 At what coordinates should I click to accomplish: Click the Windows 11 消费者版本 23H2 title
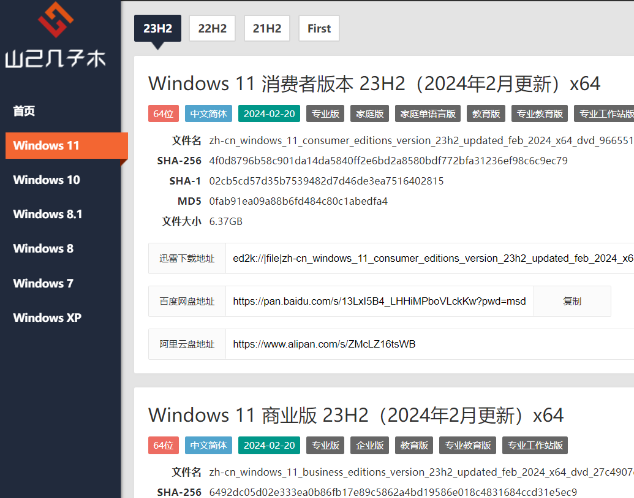point(374,84)
